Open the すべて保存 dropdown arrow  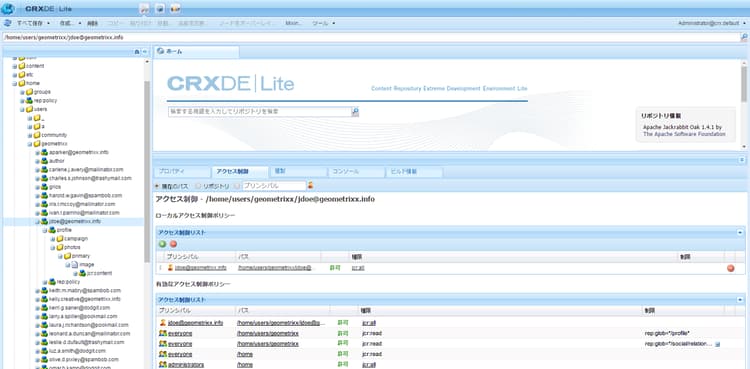point(48,23)
